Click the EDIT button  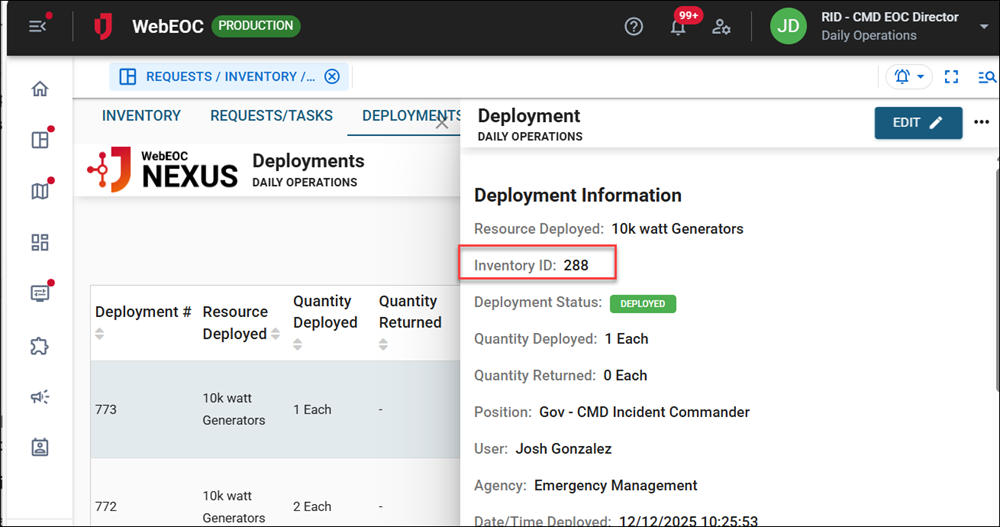point(917,123)
